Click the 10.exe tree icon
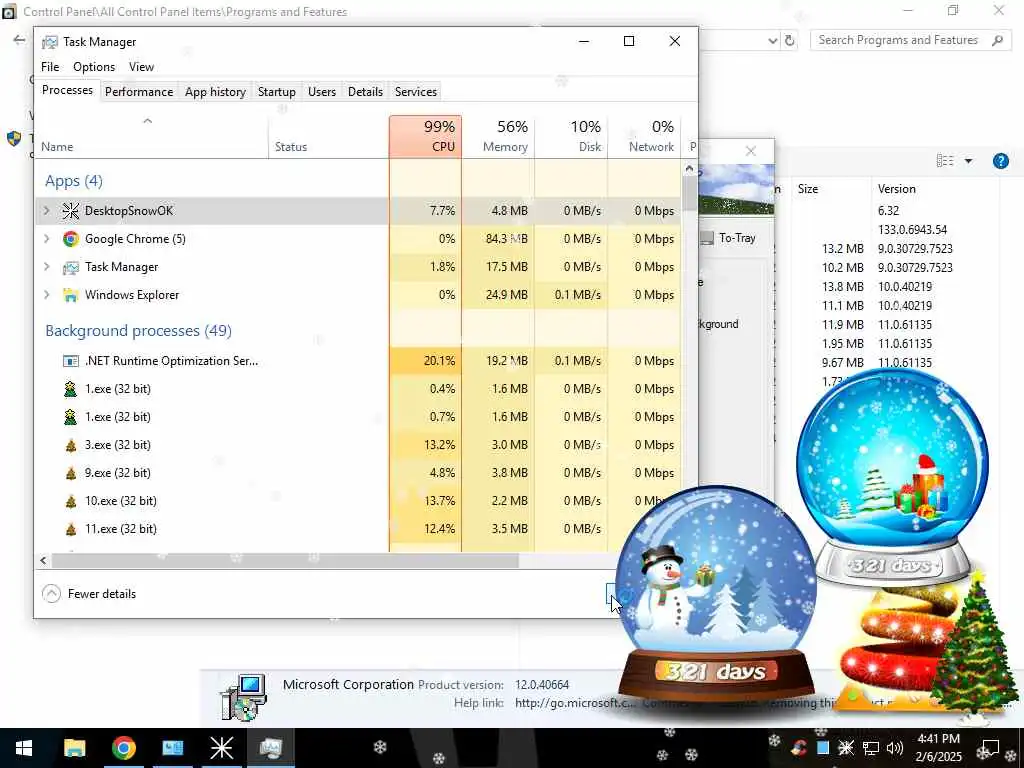Screen dimensions: 1024x768 point(71,501)
